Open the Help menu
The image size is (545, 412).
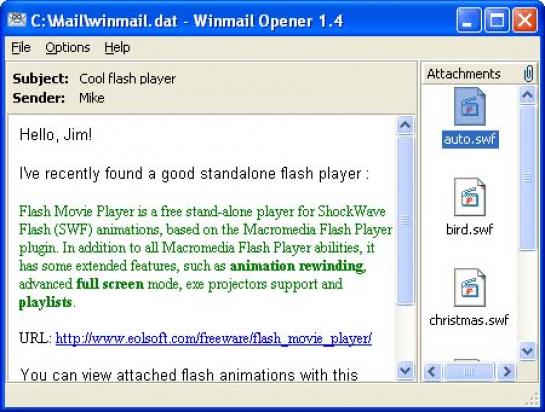[x=117, y=48]
